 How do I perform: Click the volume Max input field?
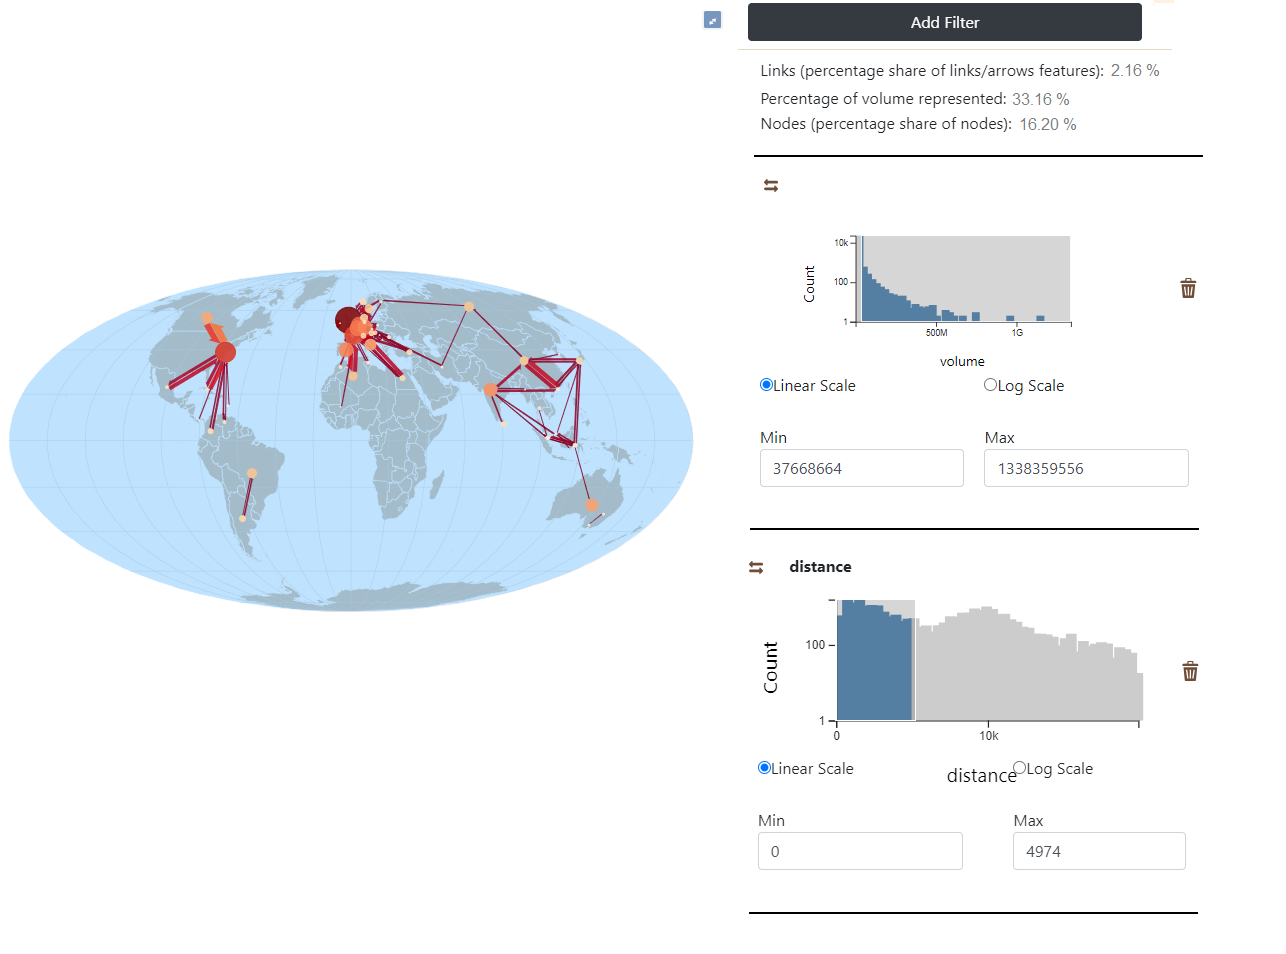pos(1086,468)
